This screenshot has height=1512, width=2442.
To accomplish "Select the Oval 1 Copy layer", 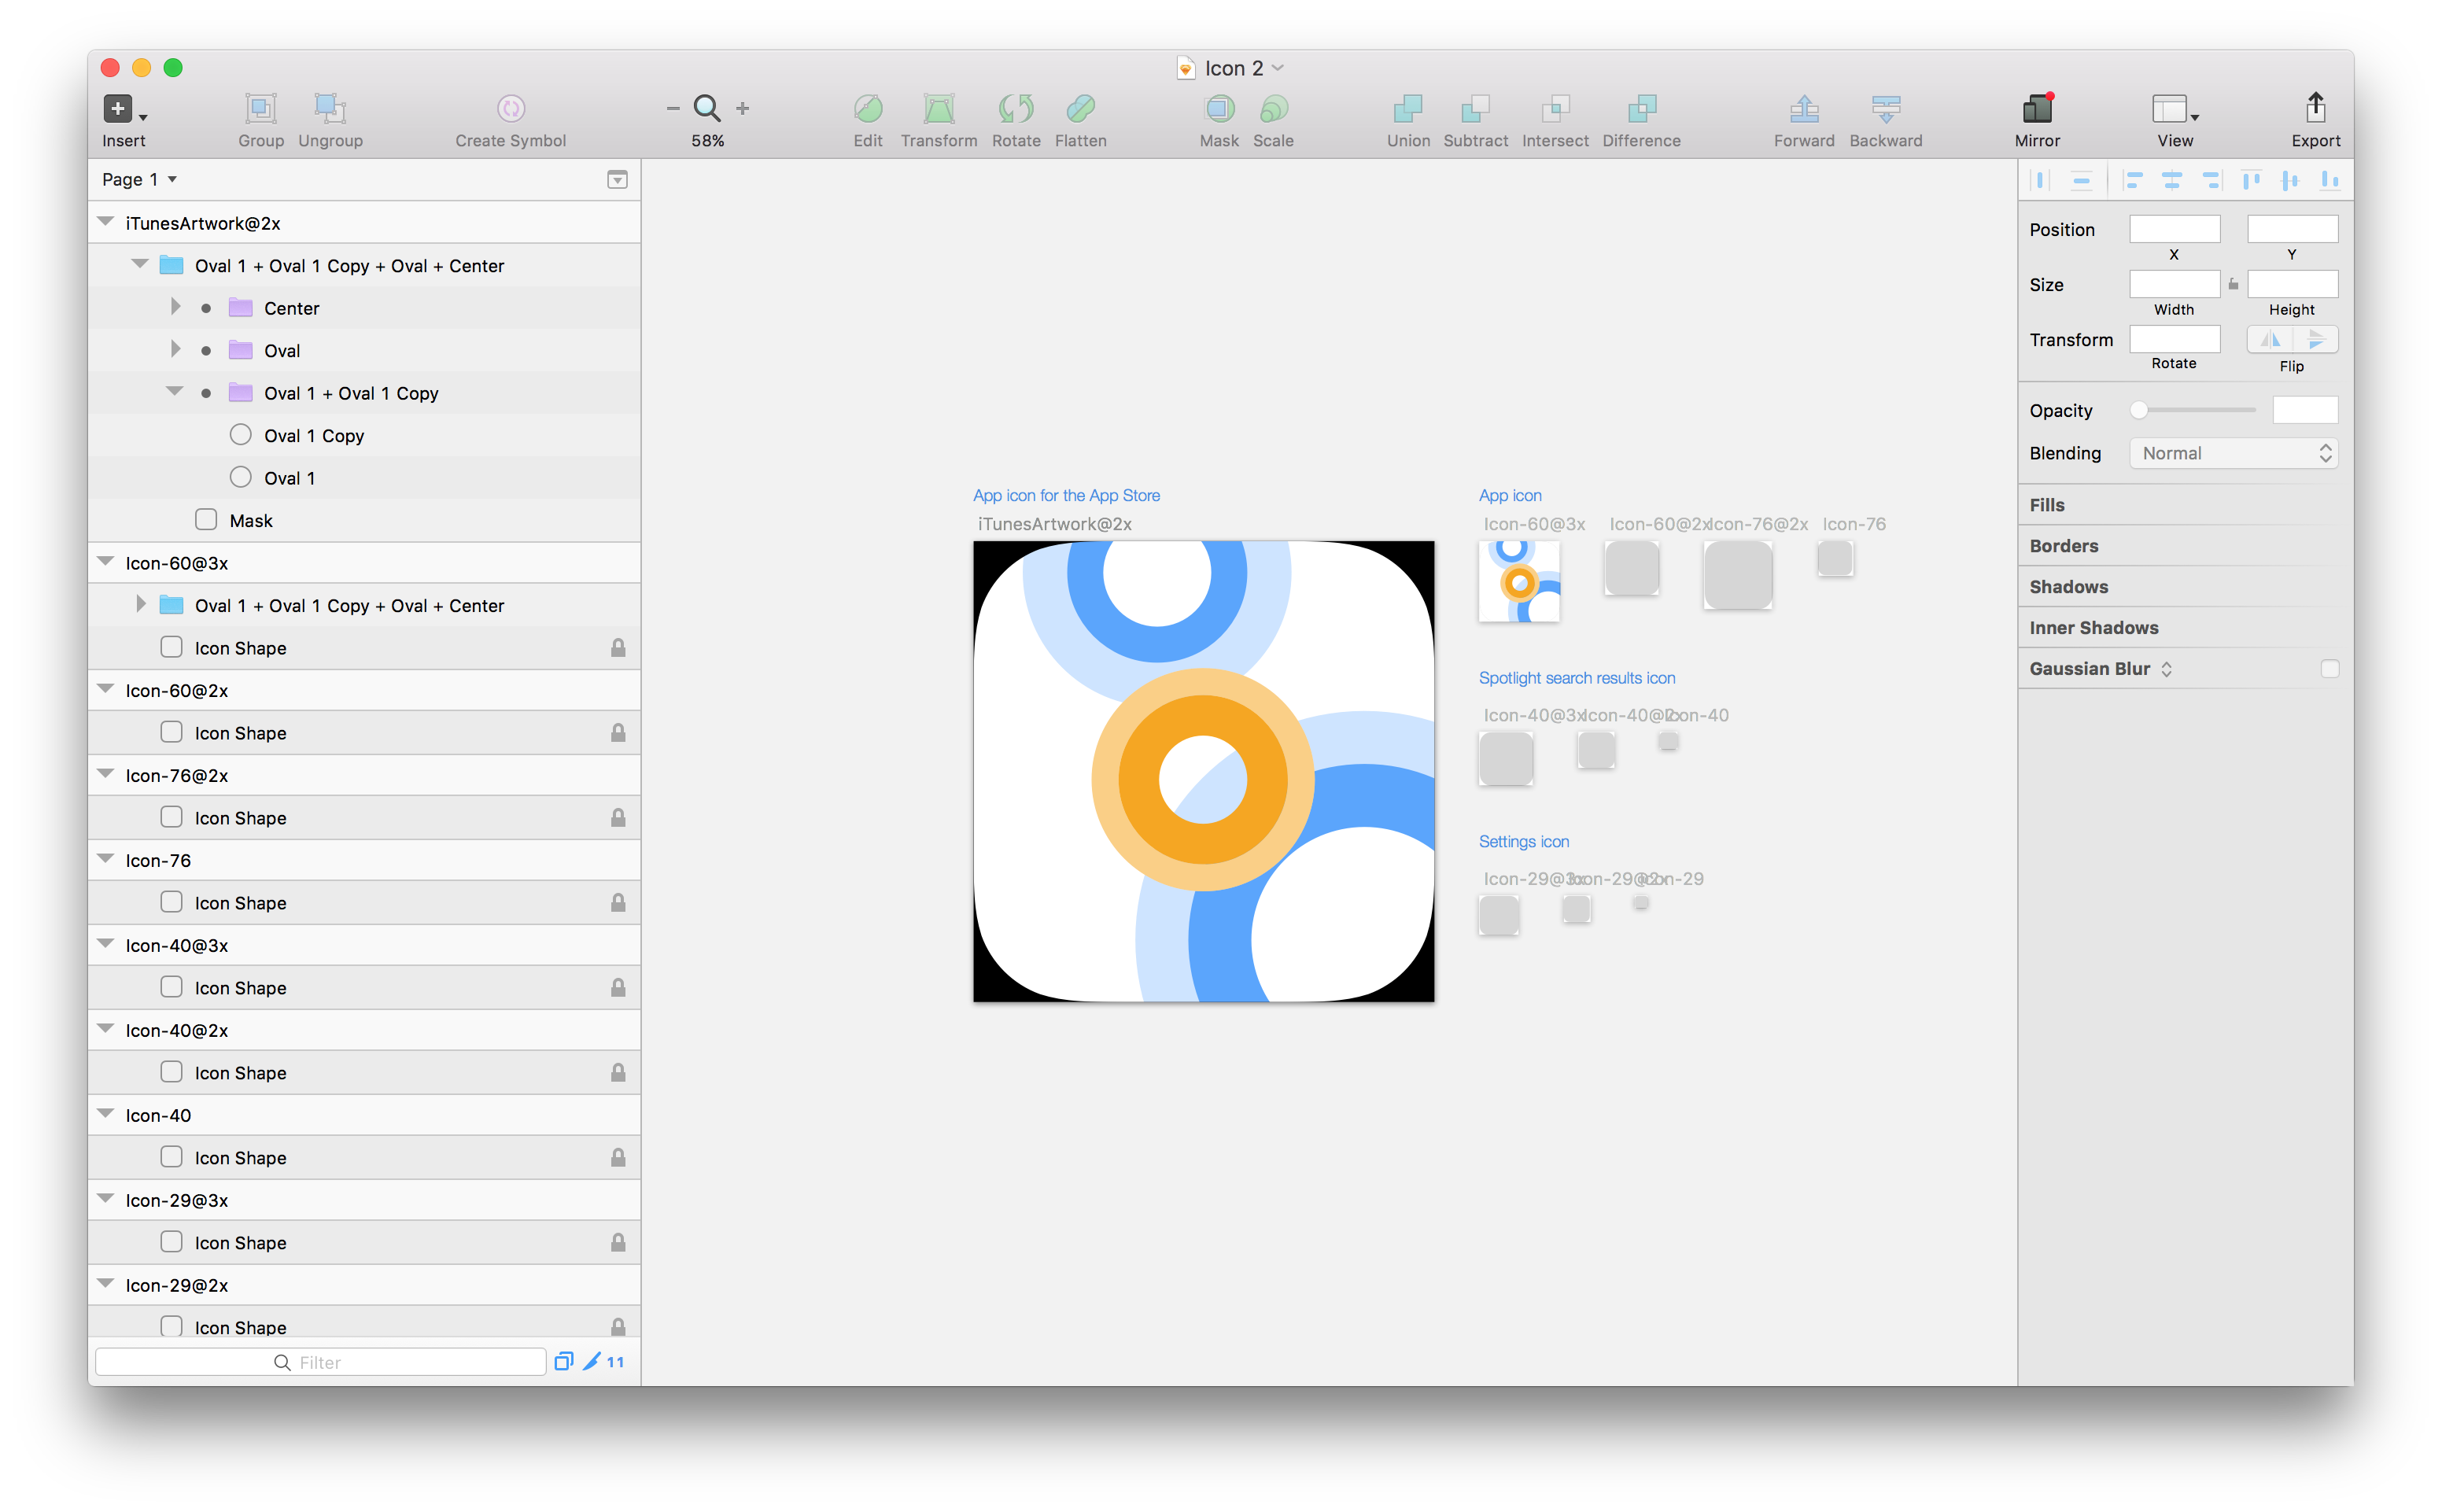I will coord(313,436).
